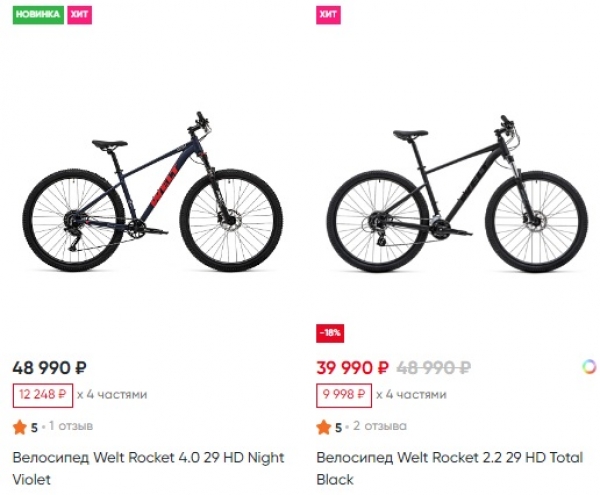Click the 9 998 ₽ installment price box
Viewport: 600px width, 495px height.
[x=343, y=395]
